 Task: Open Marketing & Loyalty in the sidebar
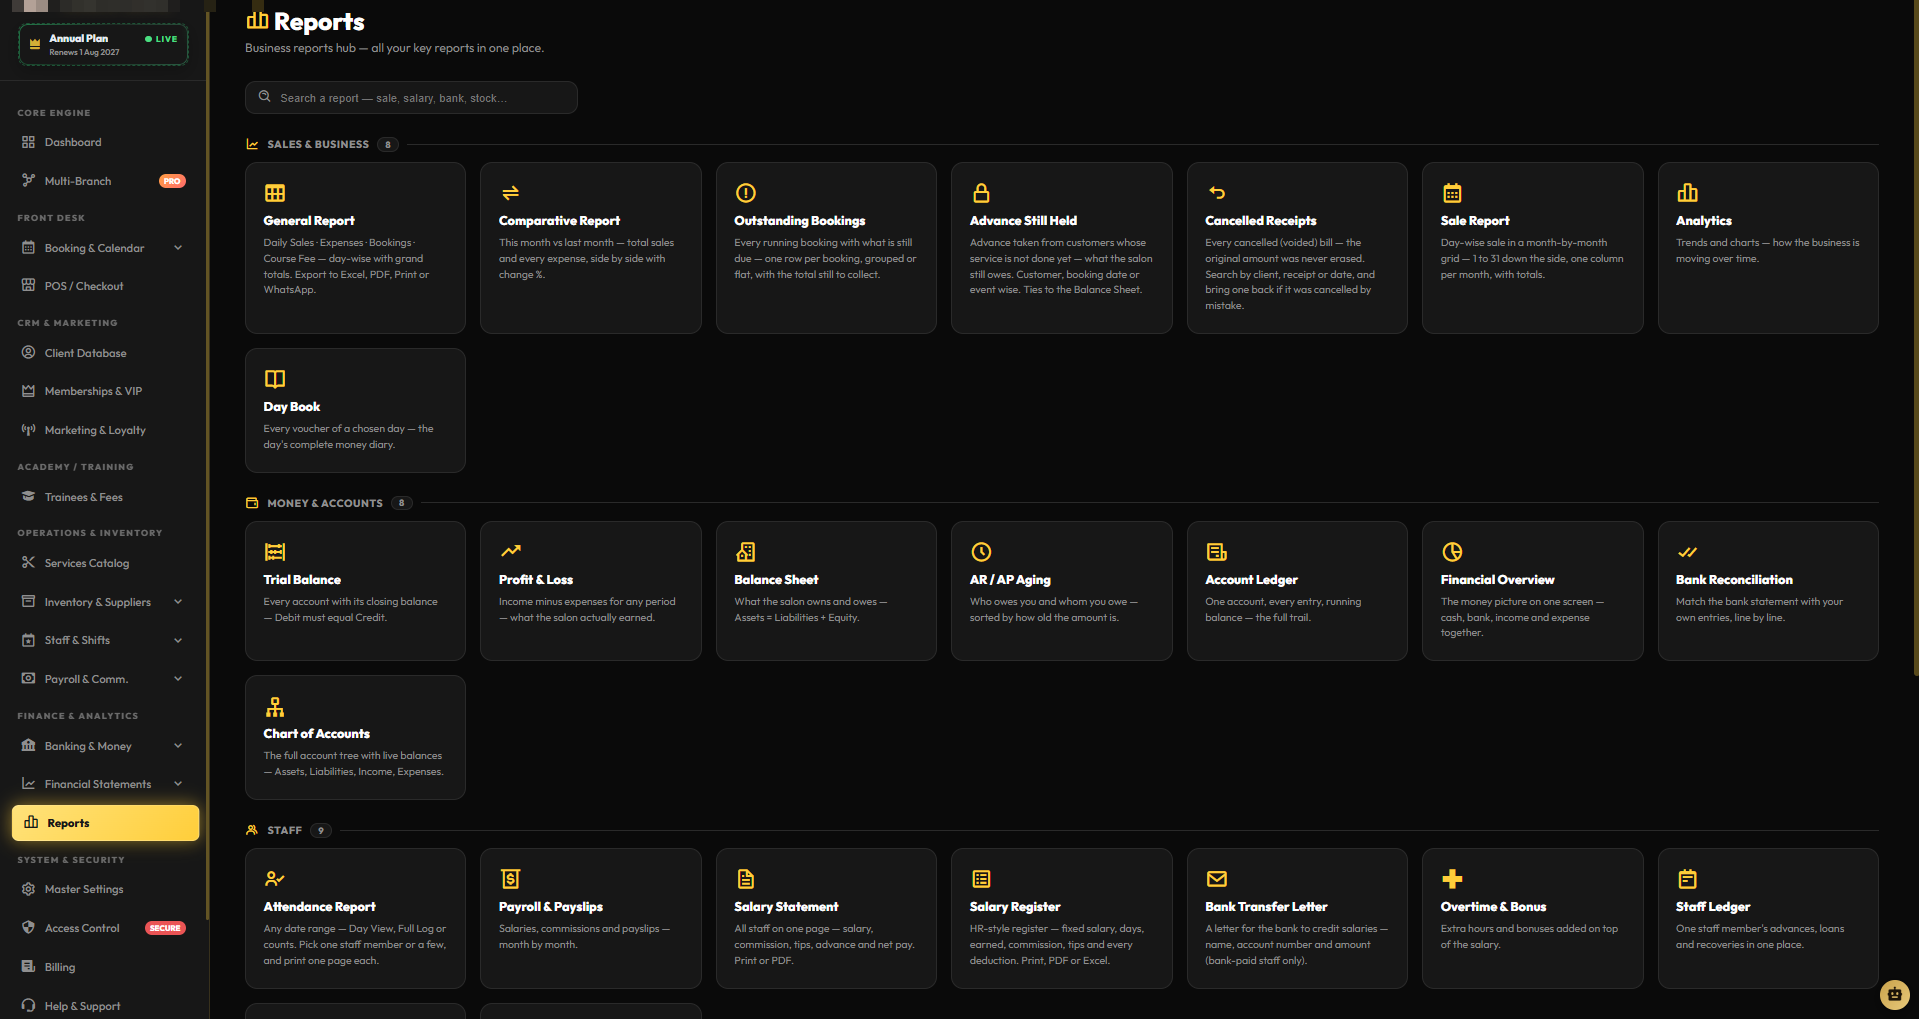coord(105,430)
